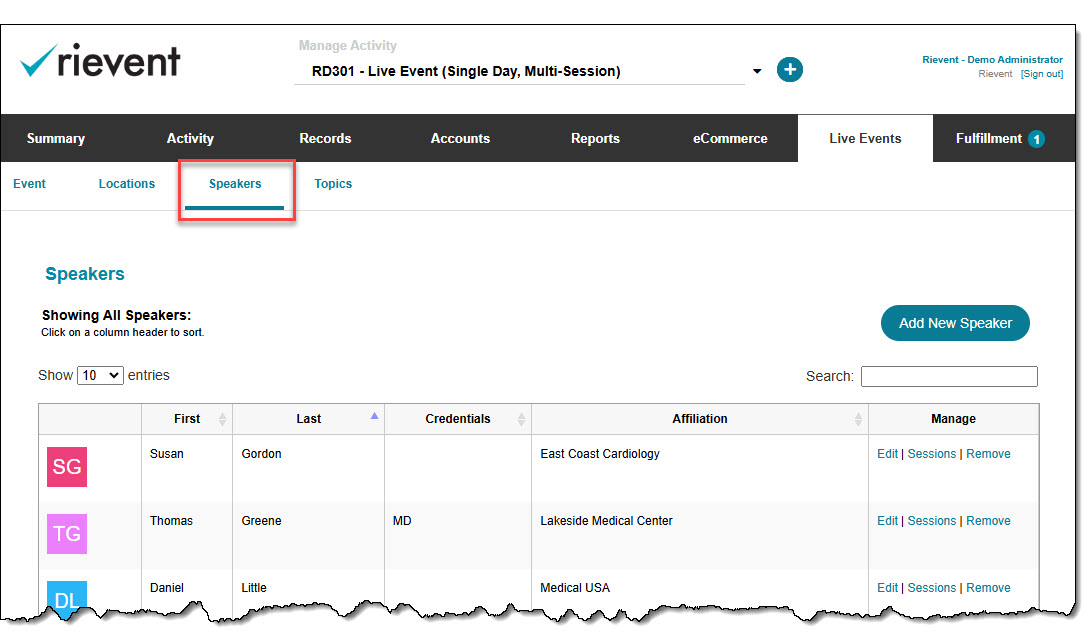Open the Fulfillment tab
The width and height of the screenshot is (1085, 643).
[x=989, y=138]
